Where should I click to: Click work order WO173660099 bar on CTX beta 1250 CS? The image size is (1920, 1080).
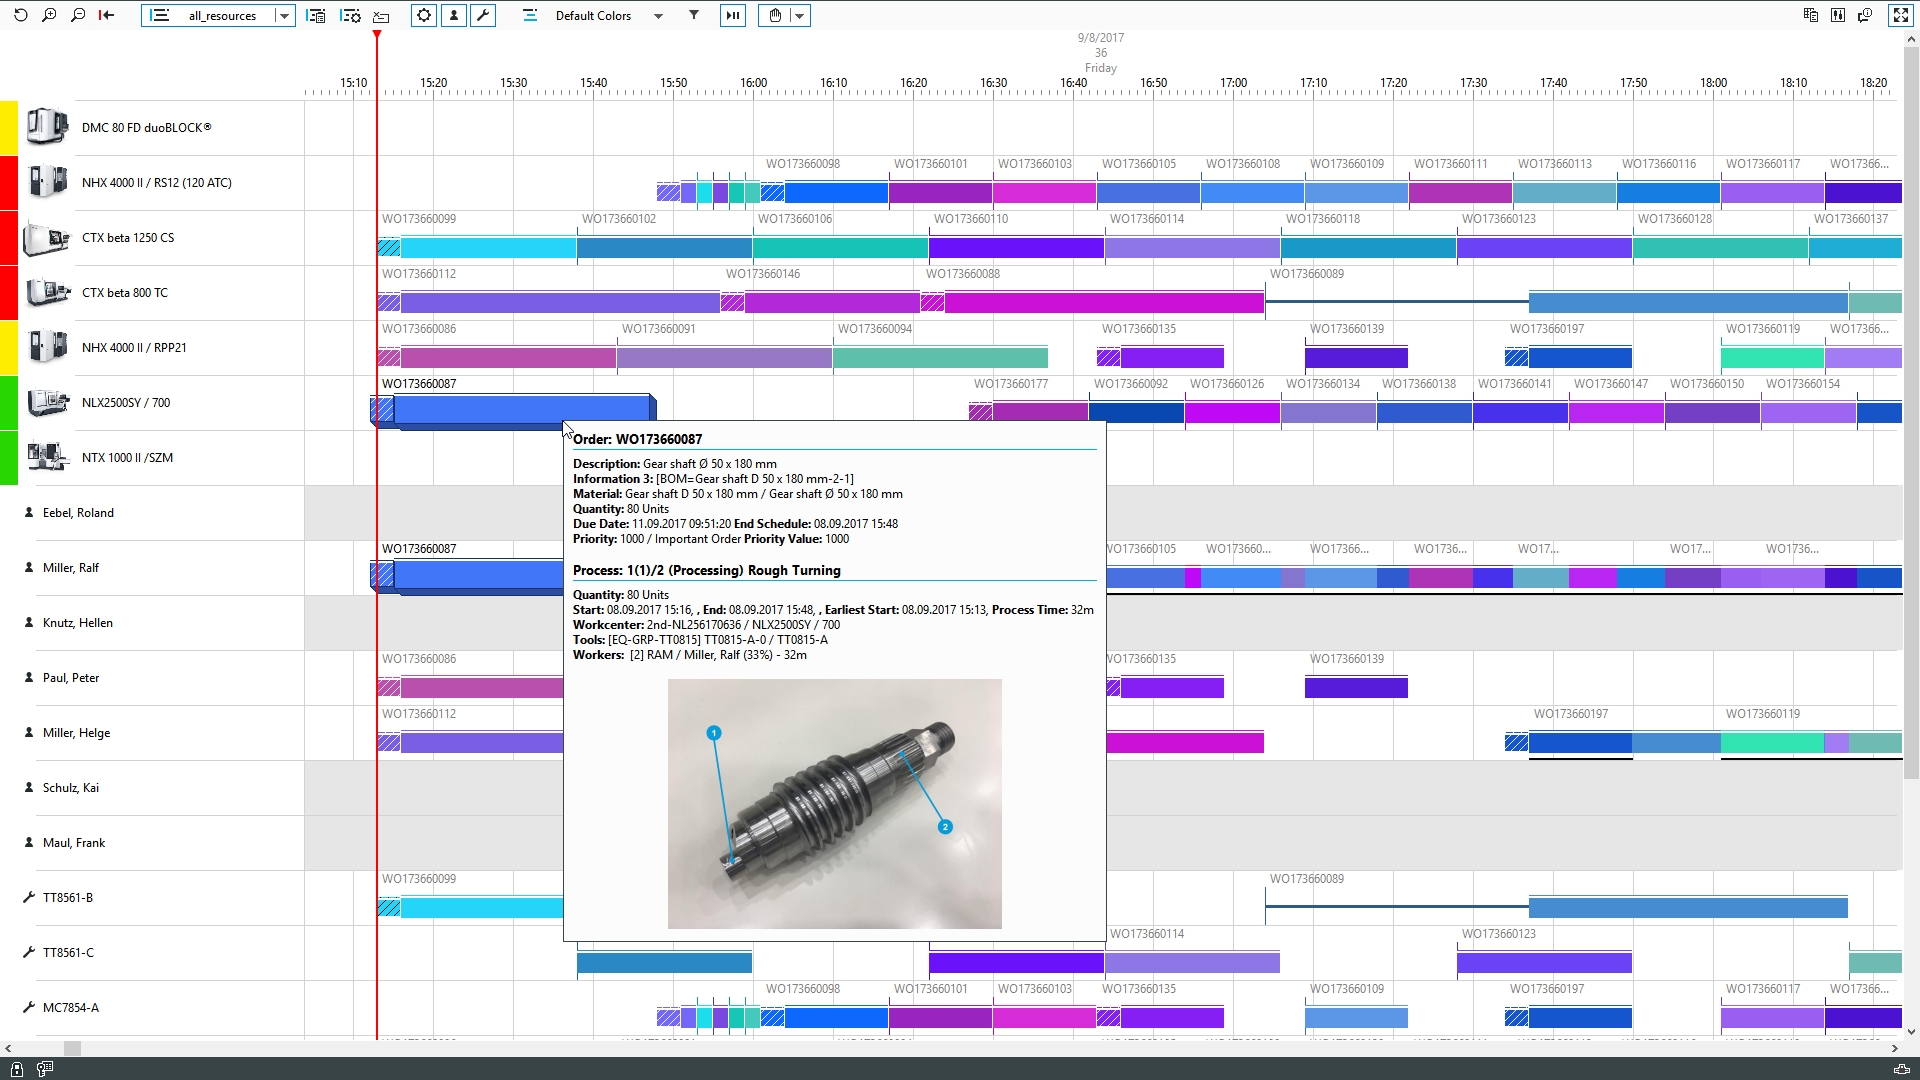487,247
